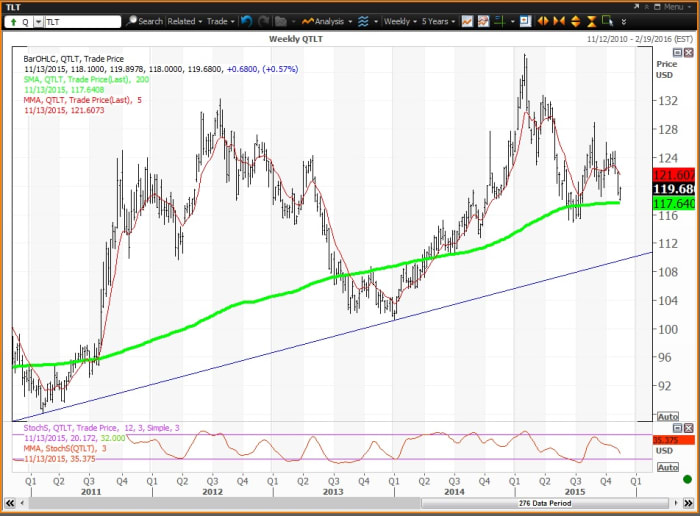Click the horizontal expand arrows icon
The height and width of the screenshot is (516, 700).
pos(544,20)
